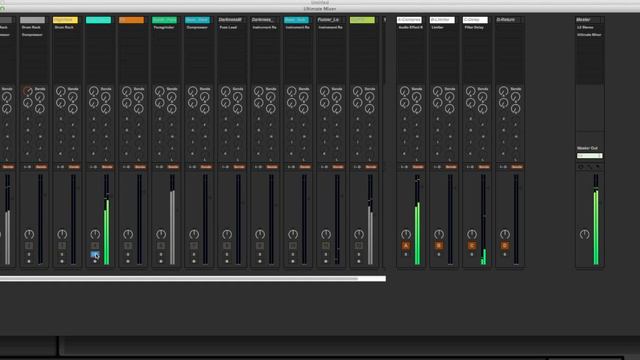This screenshot has width=640, height=360.
Task: Click the C-Delay return volume fader meter
Action: click(x=483, y=220)
